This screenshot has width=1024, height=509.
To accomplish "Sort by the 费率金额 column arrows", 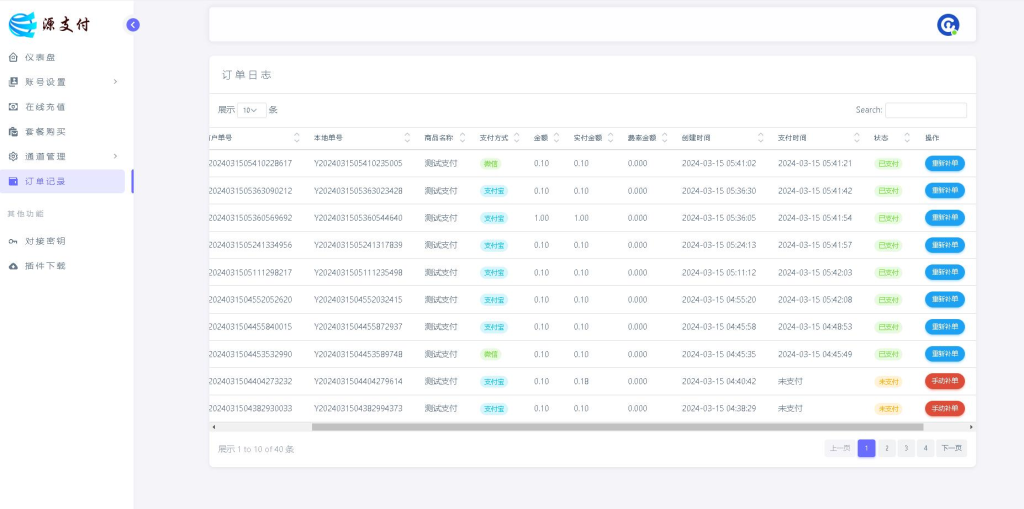I will pos(665,138).
